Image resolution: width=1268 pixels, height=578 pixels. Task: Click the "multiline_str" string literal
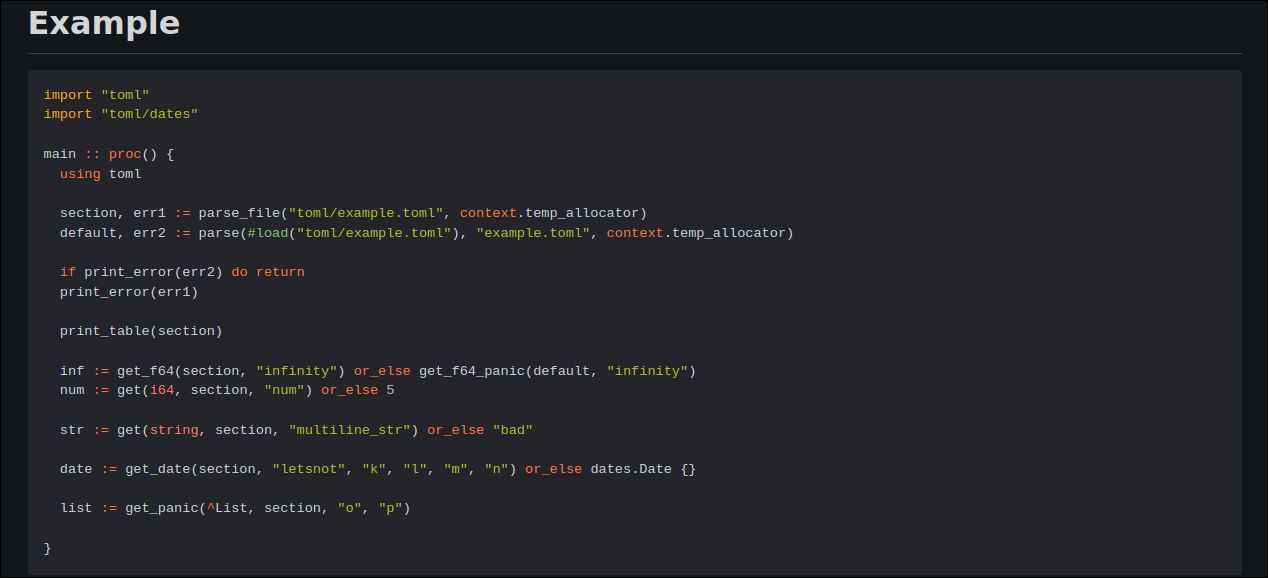[349, 430]
